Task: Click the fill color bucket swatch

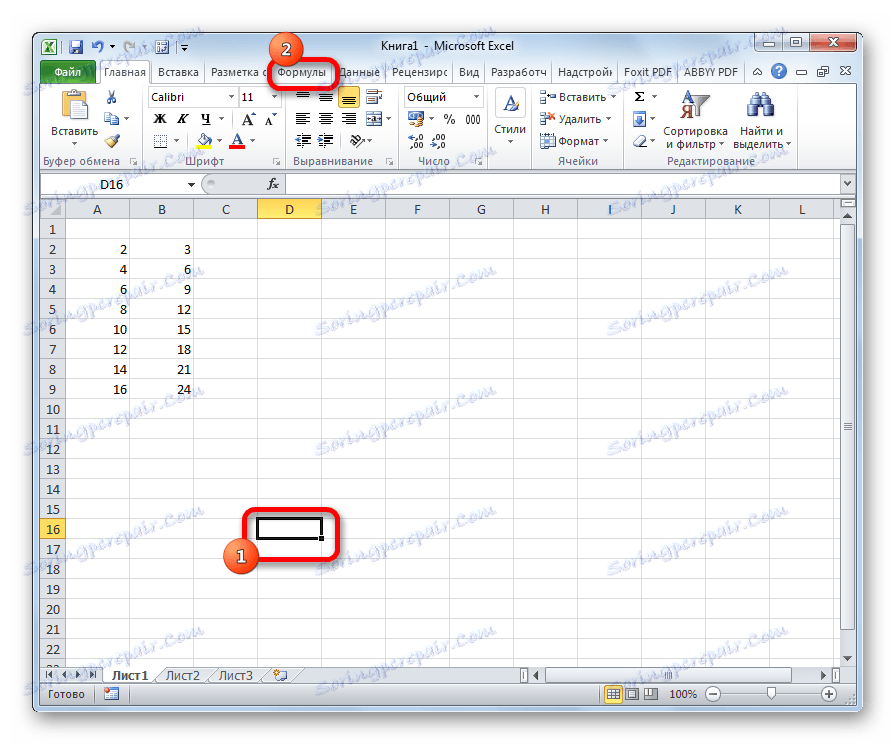Action: 204,141
